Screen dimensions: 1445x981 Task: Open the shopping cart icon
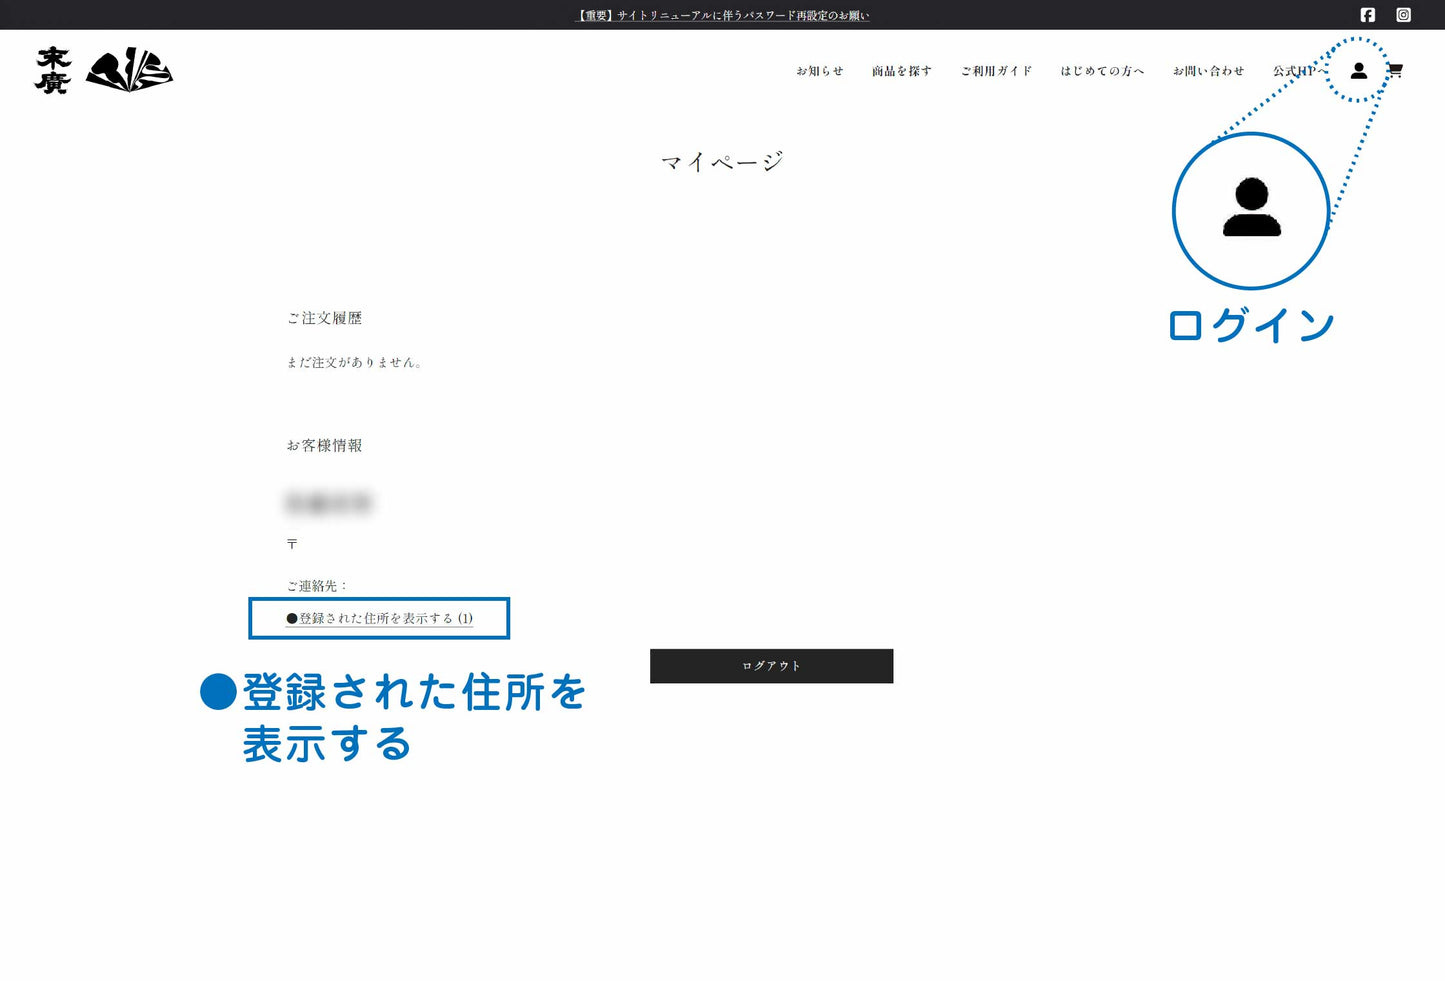(1395, 71)
